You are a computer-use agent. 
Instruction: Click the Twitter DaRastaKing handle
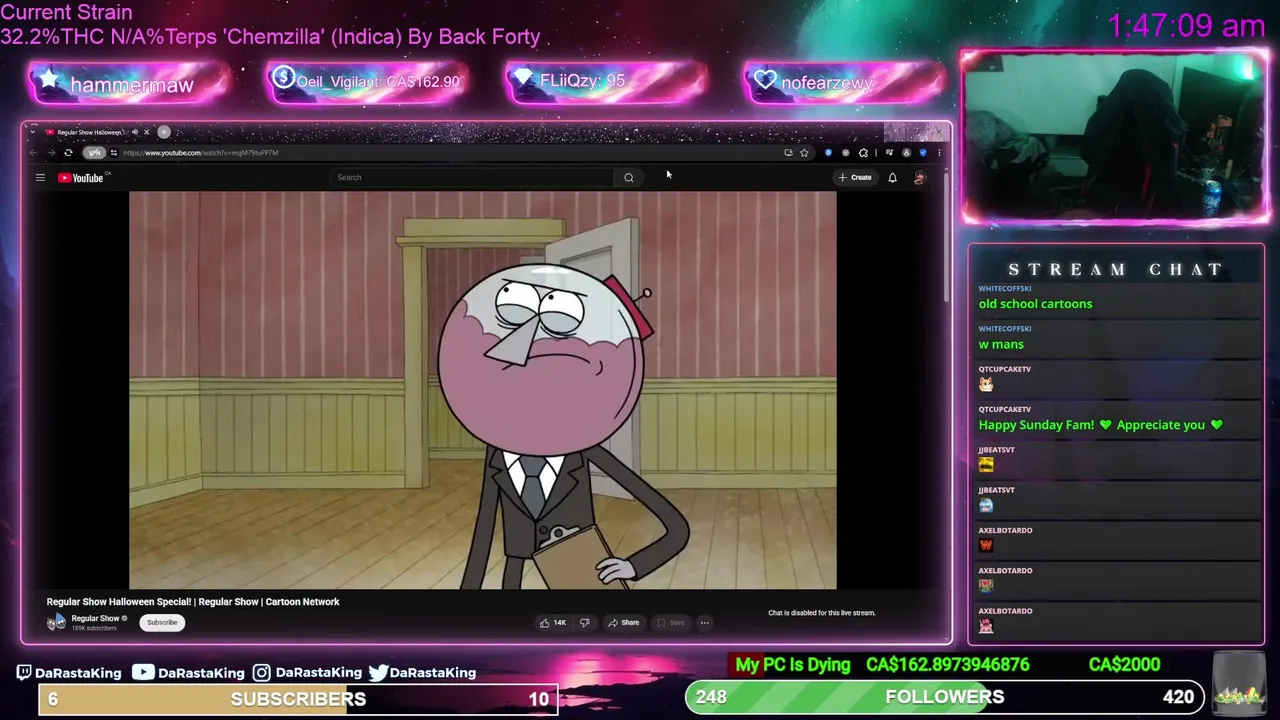[422, 673]
